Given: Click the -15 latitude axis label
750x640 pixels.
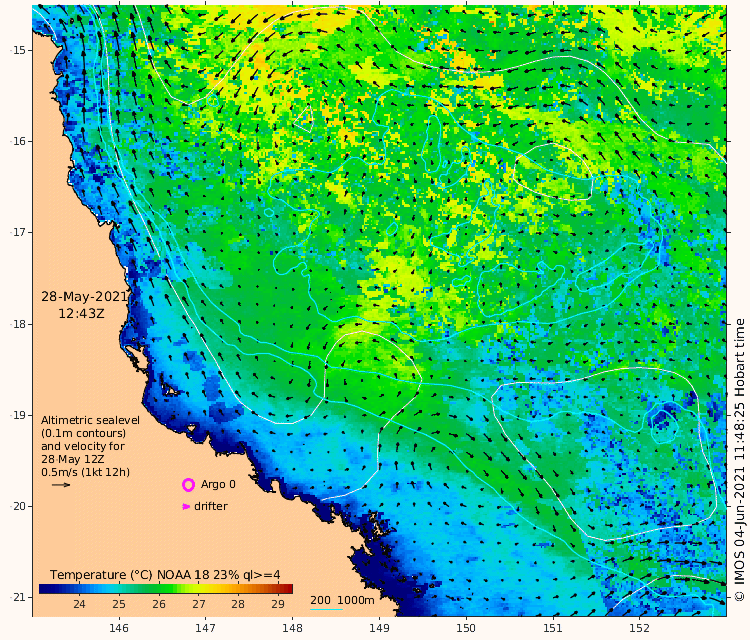Looking at the screenshot, I should (18, 50).
